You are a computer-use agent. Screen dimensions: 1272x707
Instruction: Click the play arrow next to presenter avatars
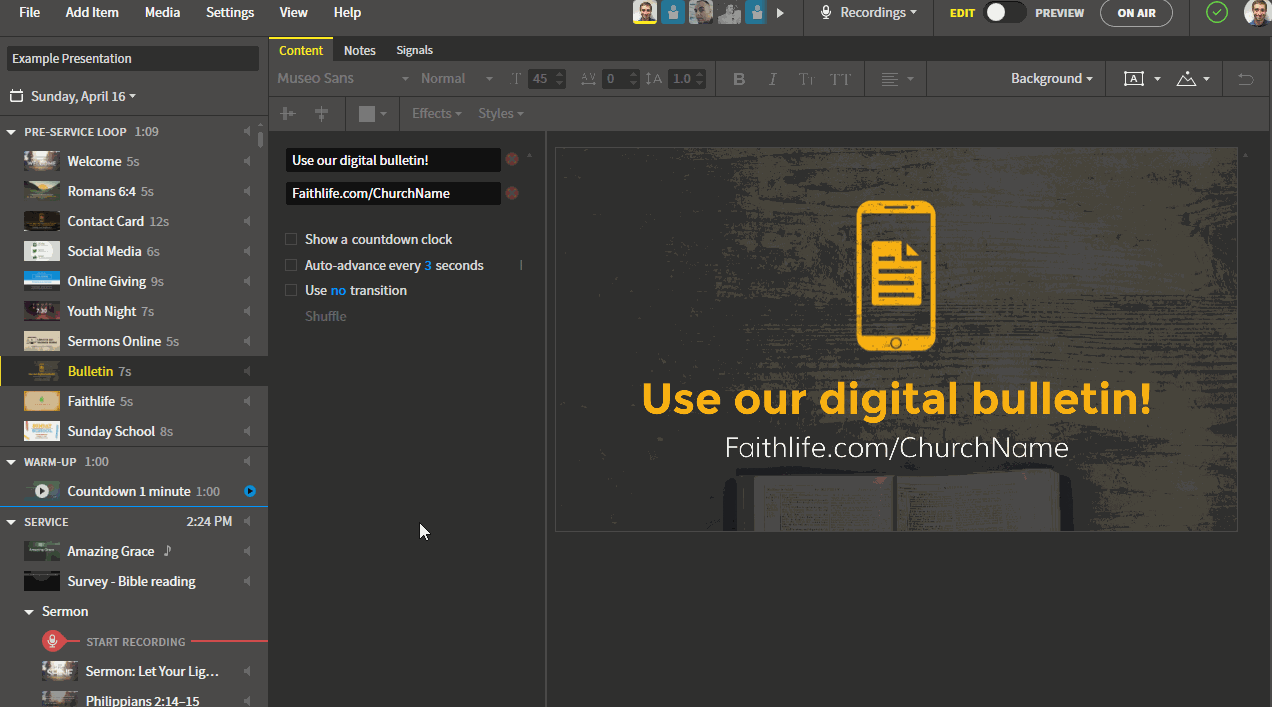[x=780, y=13]
